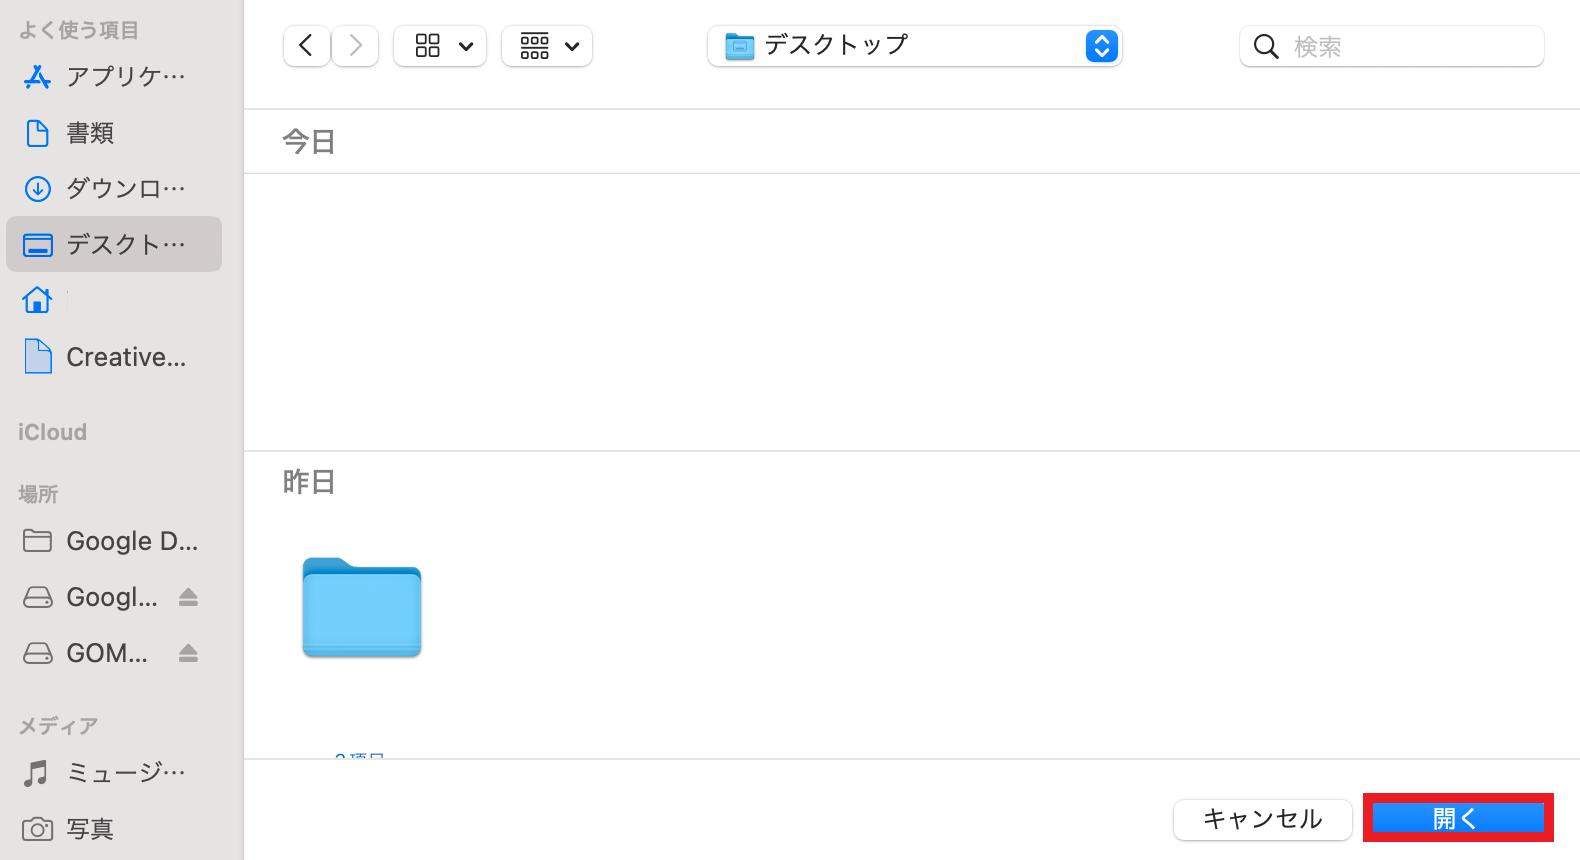Switch to icon view mode

point(427,45)
